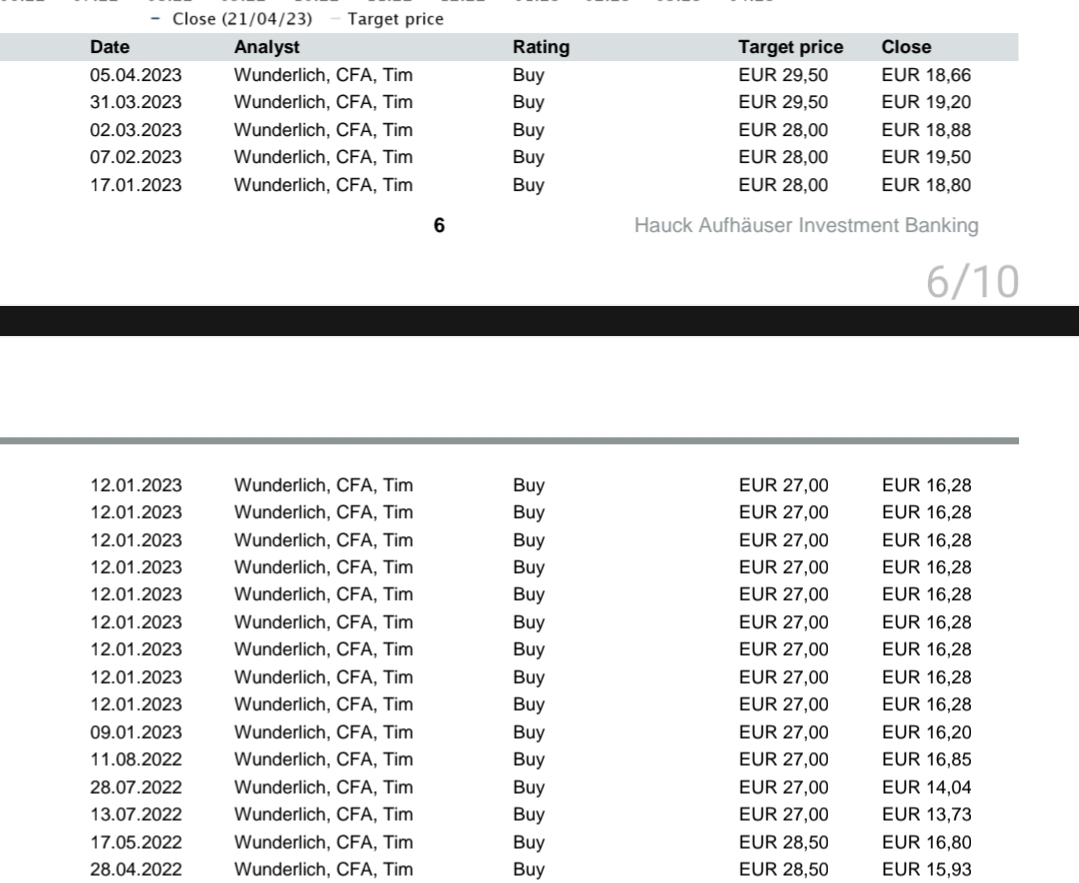The image size is (1079, 883).
Task: Click the Buy rating in 28.07.2022 row
Action: point(528,788)
